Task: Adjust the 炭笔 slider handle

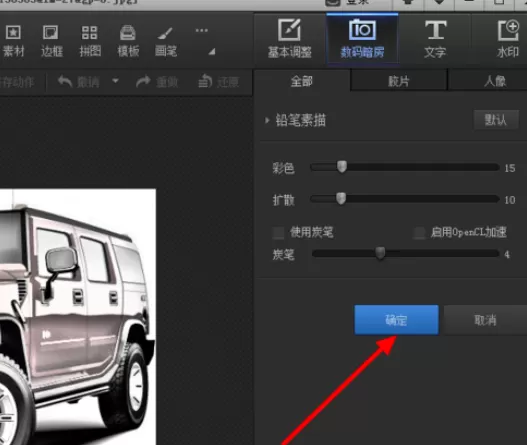Action: pyautogui.click(x=380, y=253)
